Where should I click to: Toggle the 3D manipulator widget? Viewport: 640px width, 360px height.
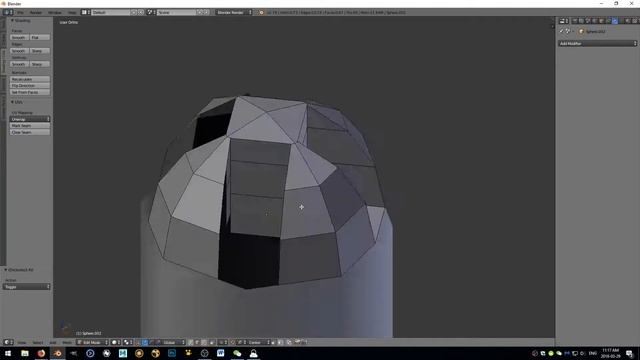pos(139,342)
